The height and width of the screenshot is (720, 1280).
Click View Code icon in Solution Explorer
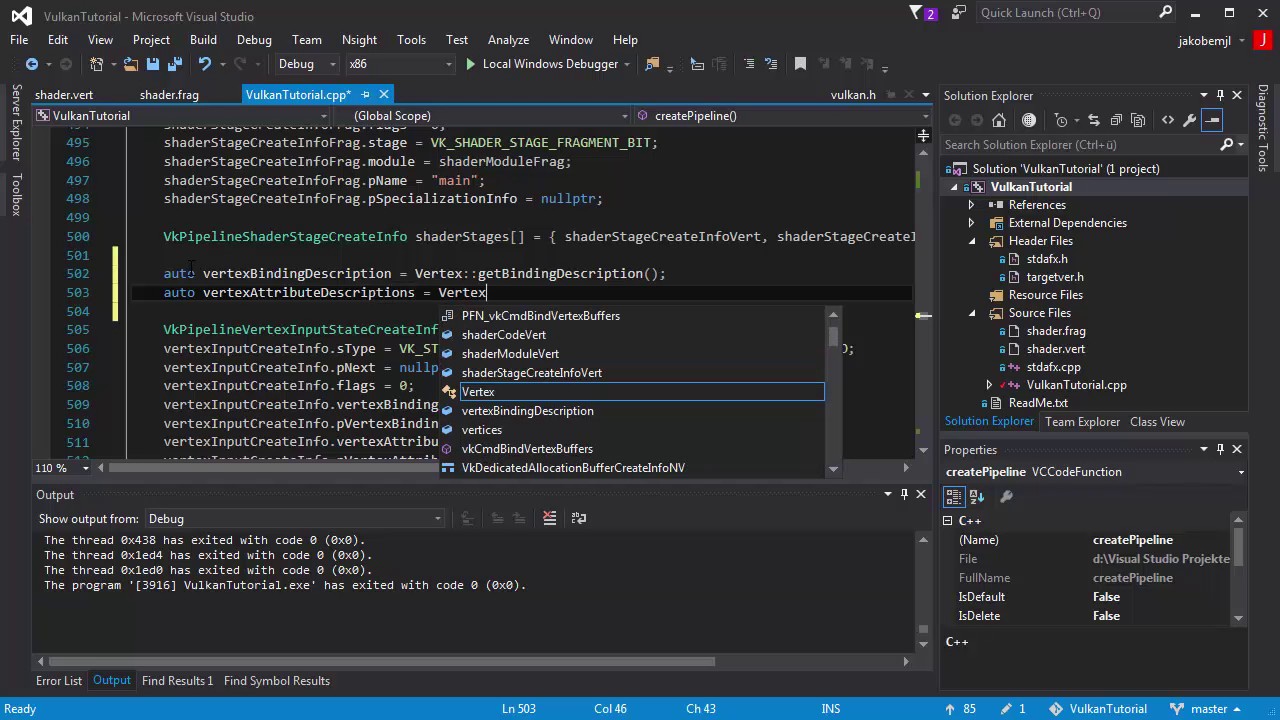[x=1167, y=120]
